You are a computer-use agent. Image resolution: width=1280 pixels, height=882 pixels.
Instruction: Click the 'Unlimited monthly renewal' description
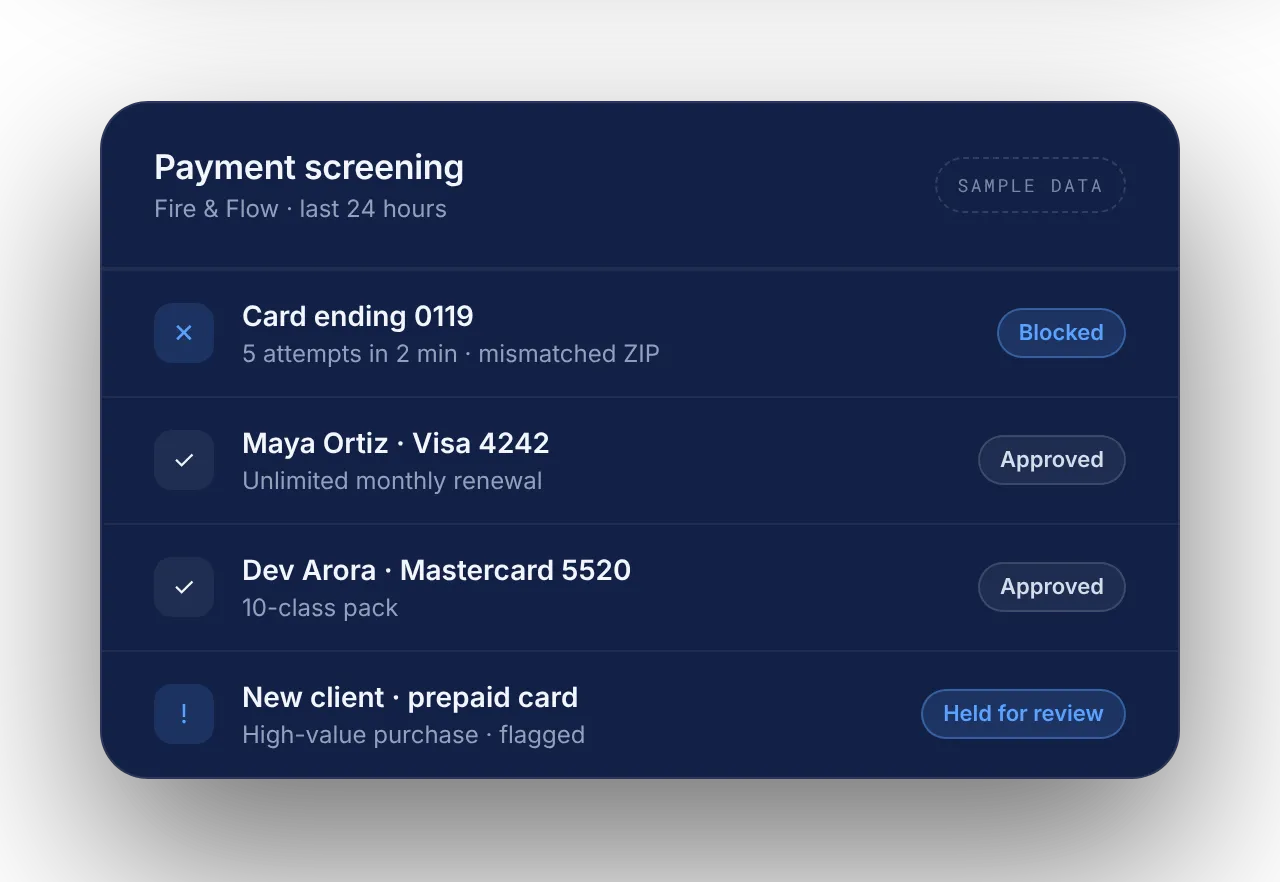[392, 481]
